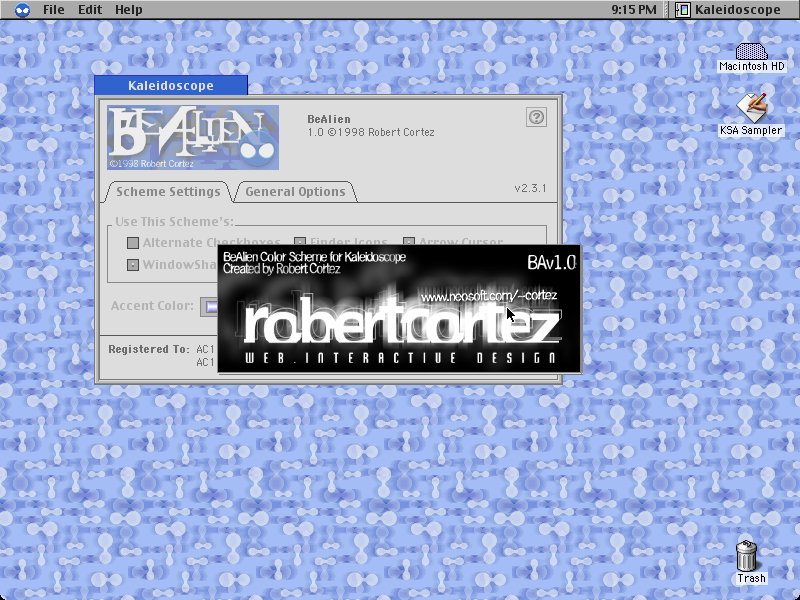Viewport: 800px width, 600px height.
Task: Open the Edit menu
Action: pos(90,10)
